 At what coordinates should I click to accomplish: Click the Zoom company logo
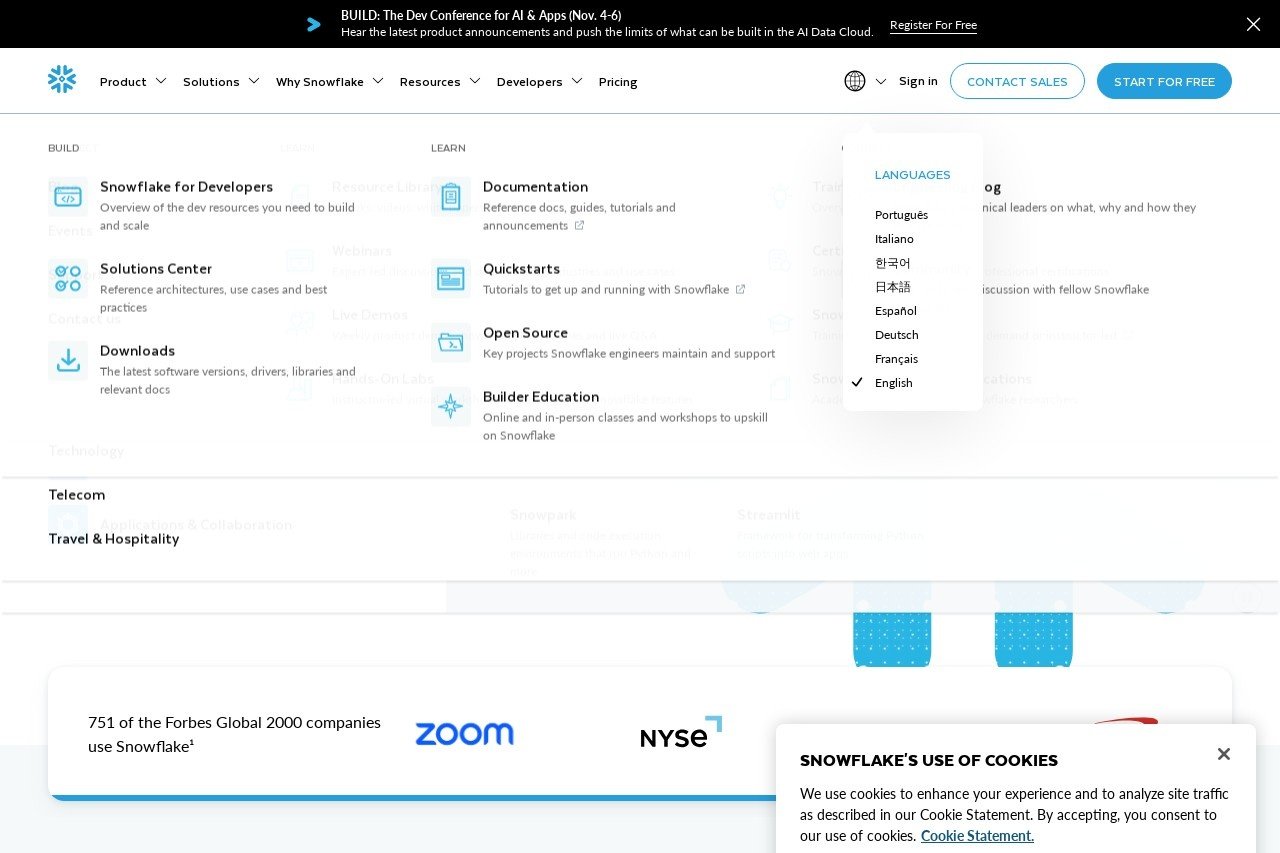464,734
